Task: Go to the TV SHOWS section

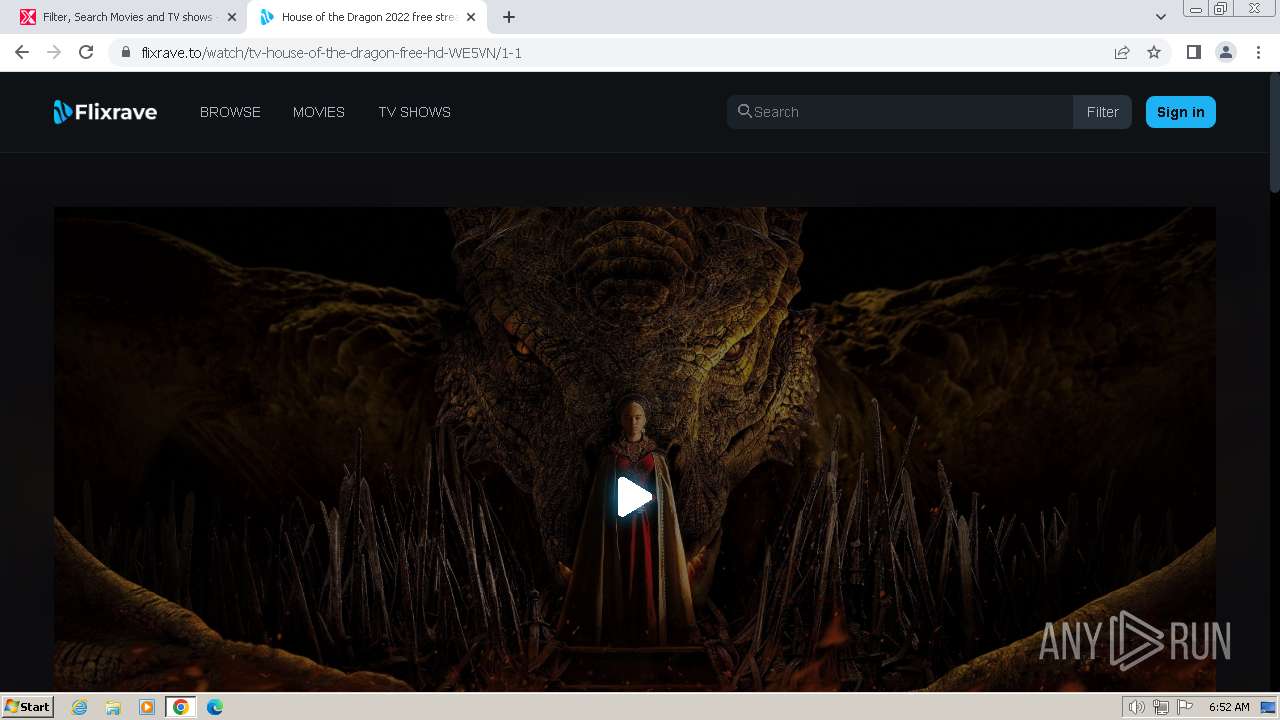Action: point(414,112)
